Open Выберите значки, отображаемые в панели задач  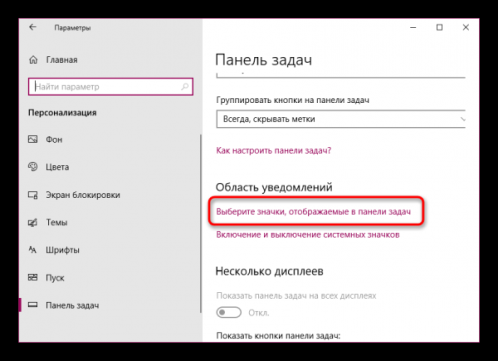click(313, 211)
